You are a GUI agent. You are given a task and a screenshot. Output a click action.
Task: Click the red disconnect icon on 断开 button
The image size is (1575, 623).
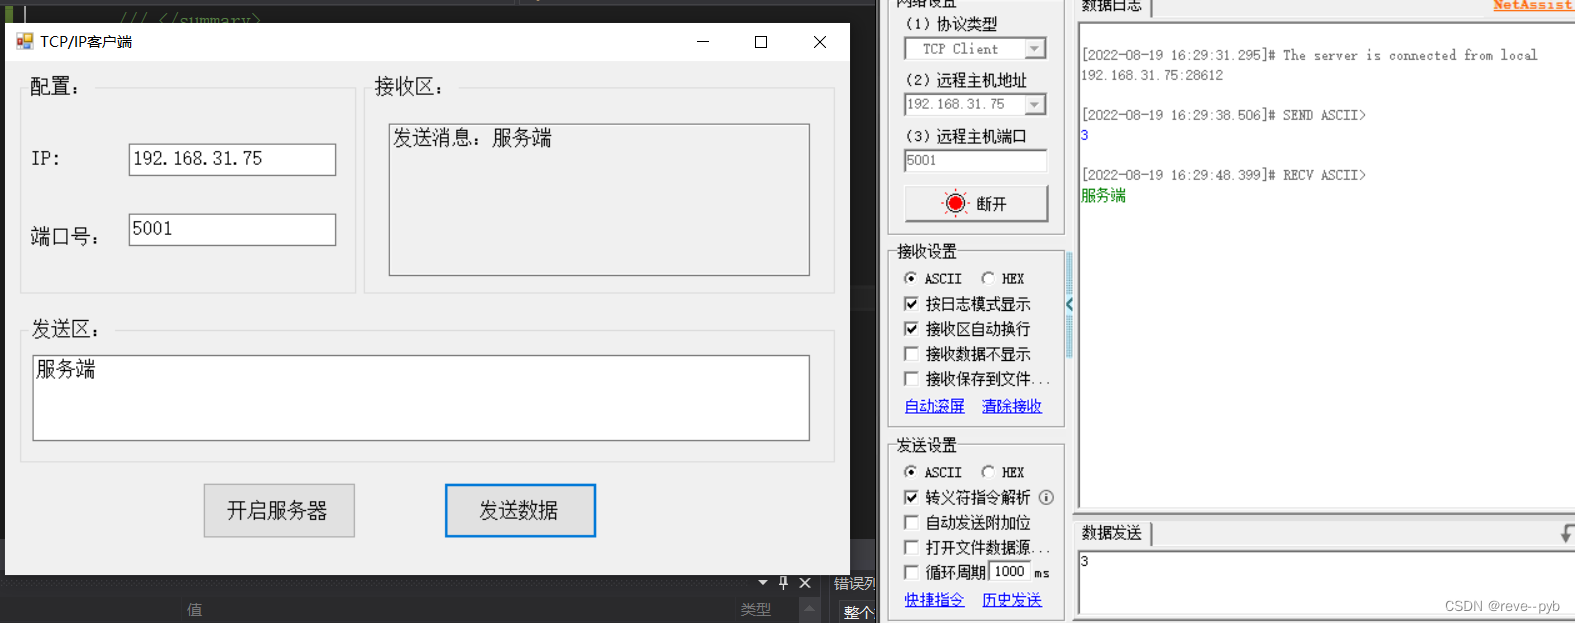coord(955,204)
